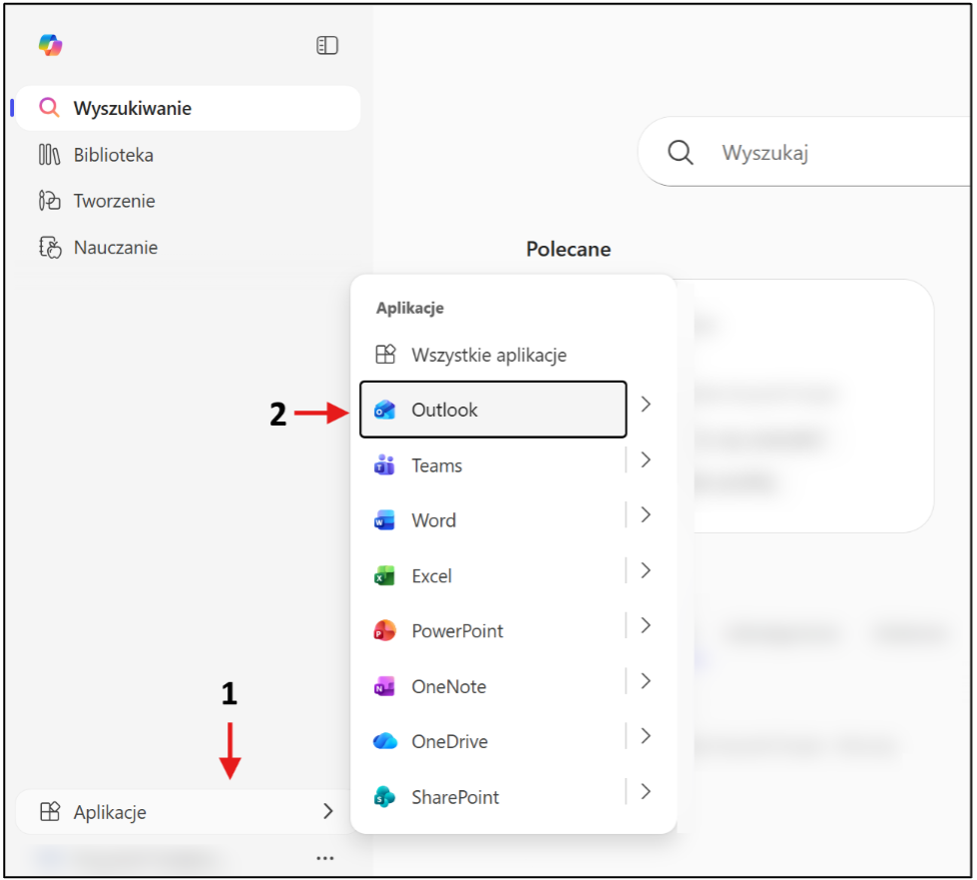Open the three-dot more options menu

325,858
